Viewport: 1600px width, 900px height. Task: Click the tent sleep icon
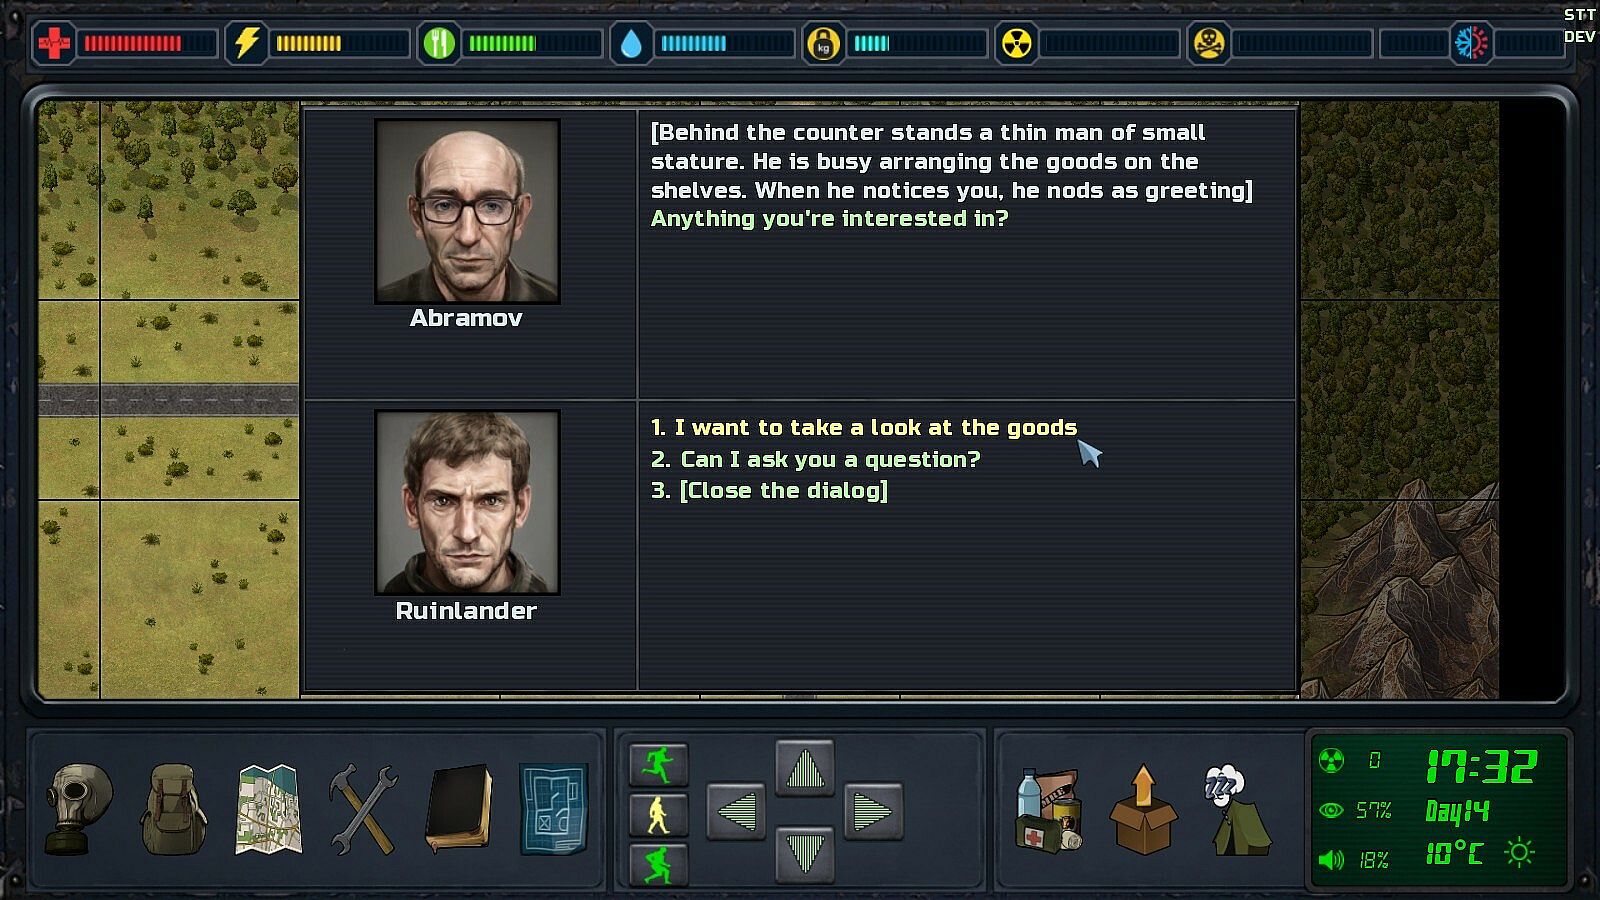coord(1238,809)
